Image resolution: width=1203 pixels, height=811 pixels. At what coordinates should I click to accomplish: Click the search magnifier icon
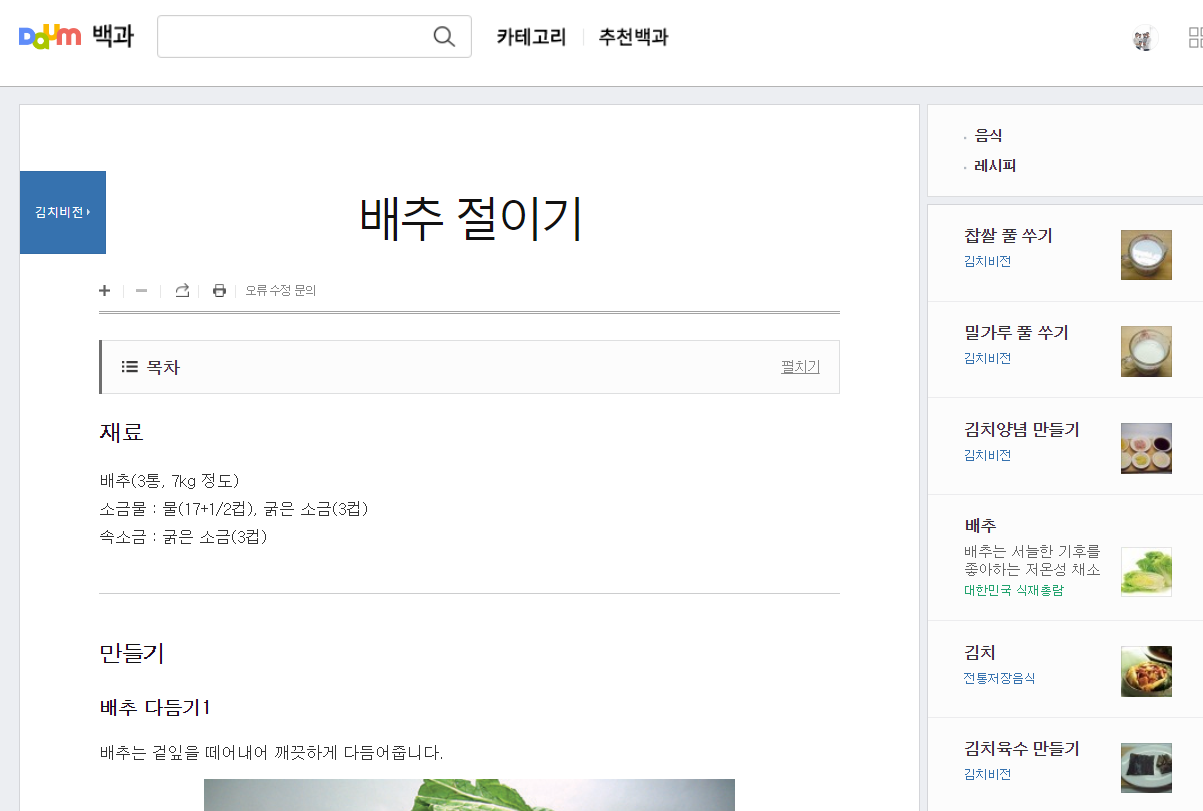pos(443,36)
